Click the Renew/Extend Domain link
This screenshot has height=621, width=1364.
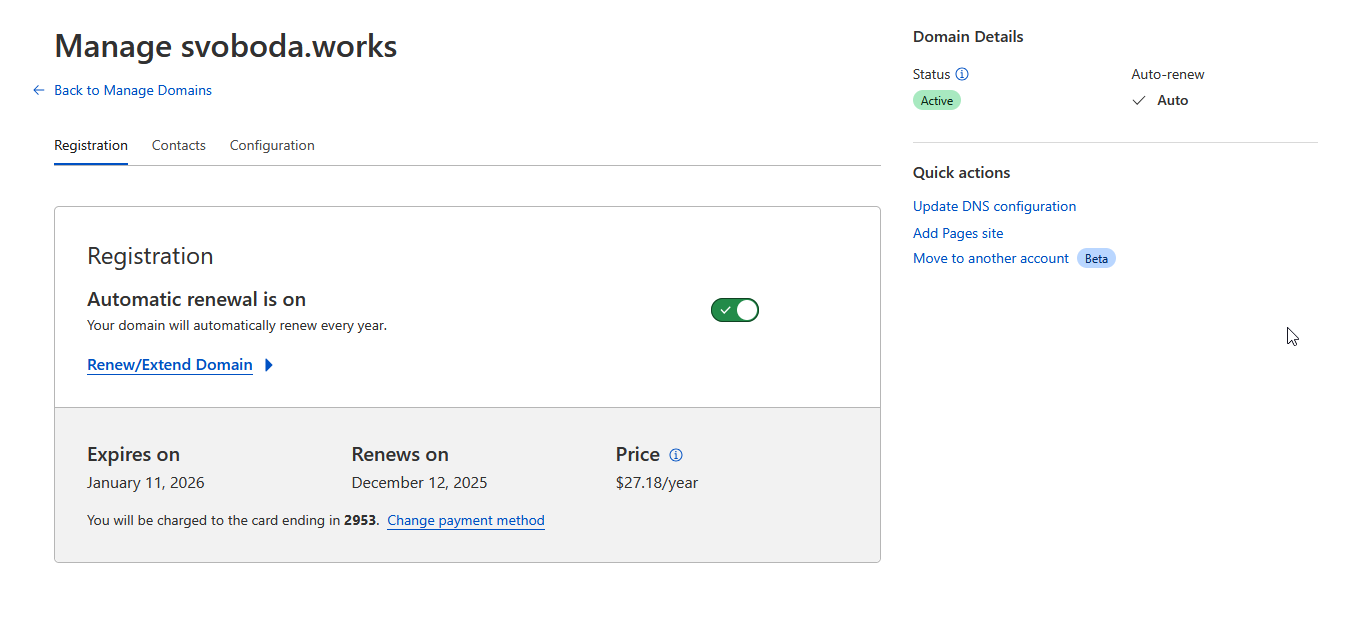(x=170, y=365)
